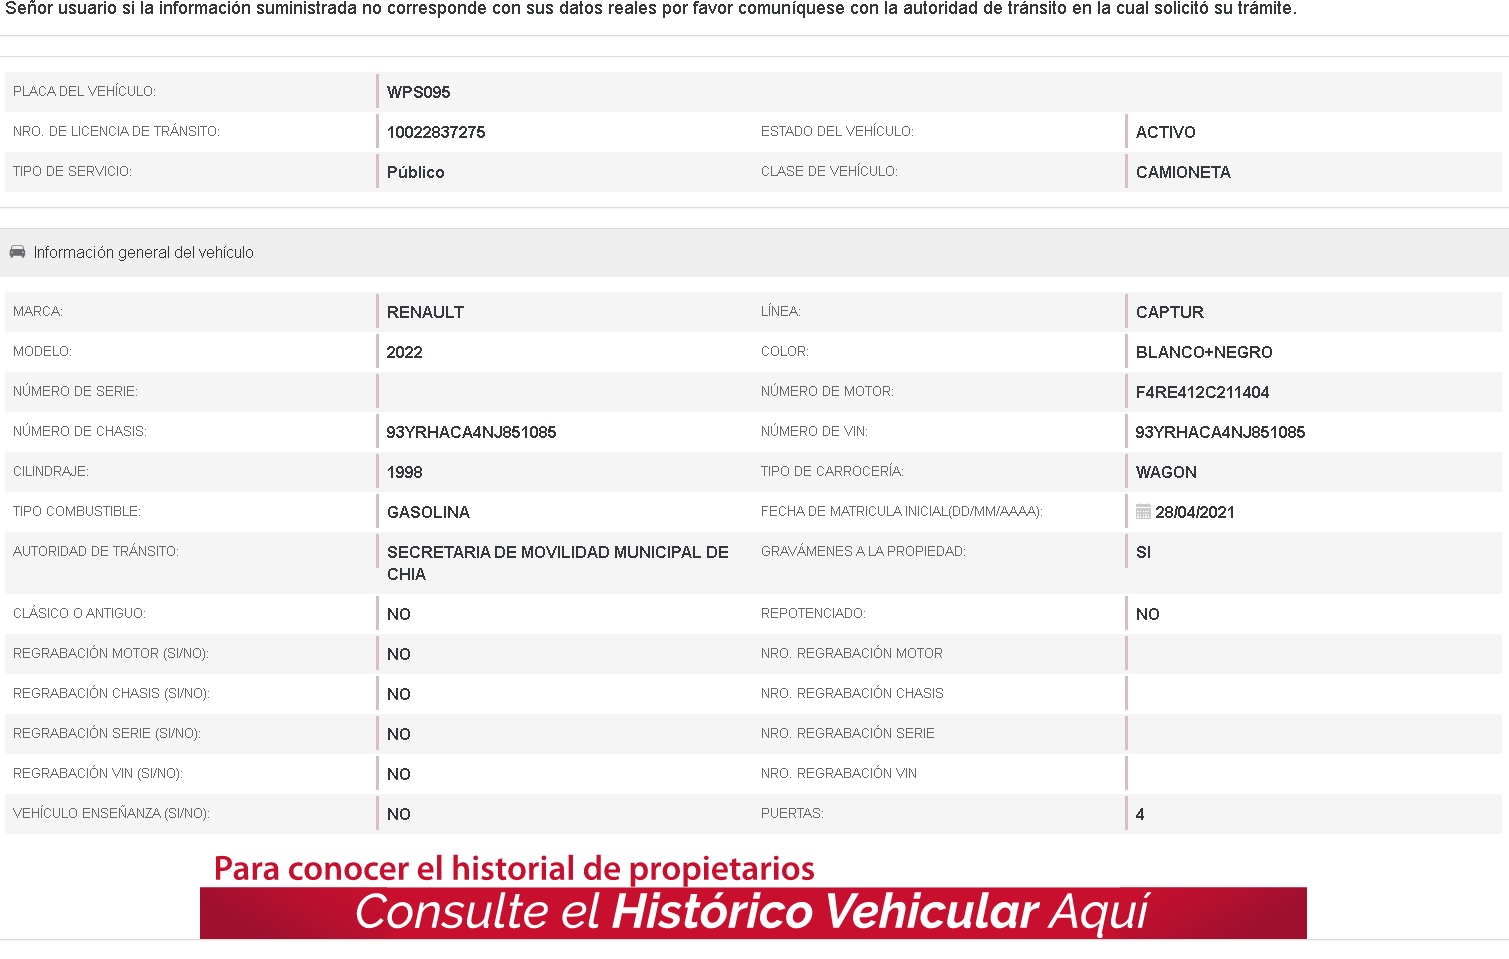The width and height of the screenshot is (1509, 959).
Task: Select the GASOLINA fuel type value
Action: point(428,512)
